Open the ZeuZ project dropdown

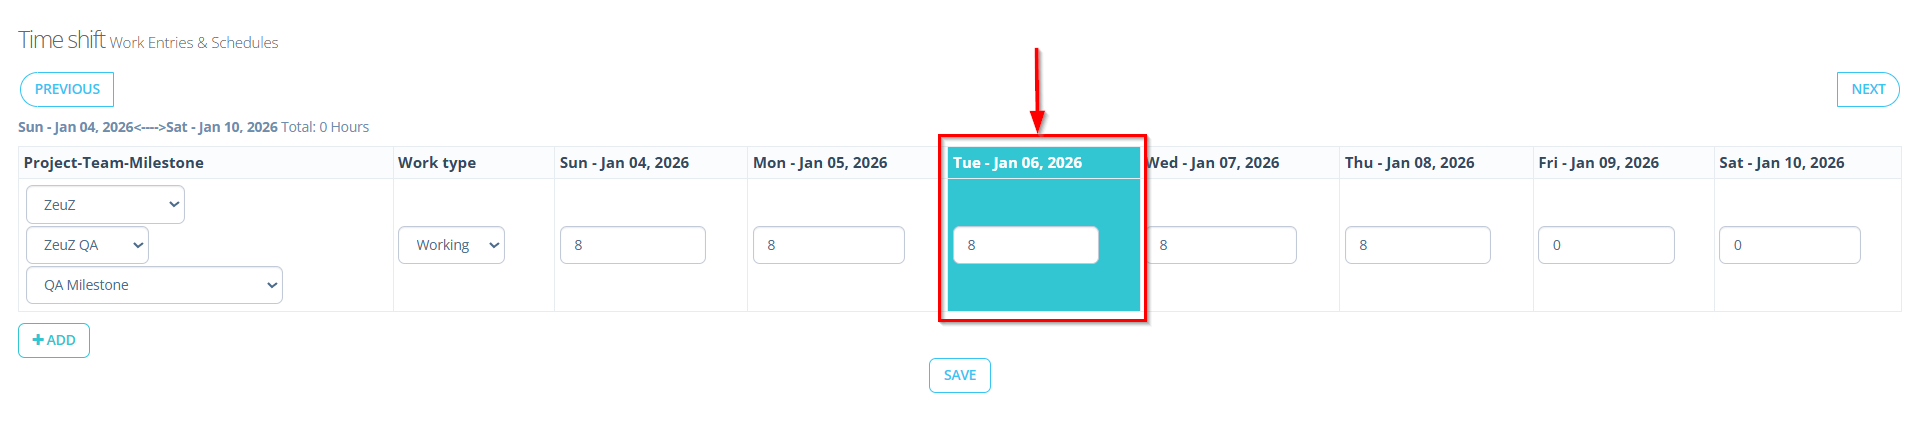coord(105,205)
